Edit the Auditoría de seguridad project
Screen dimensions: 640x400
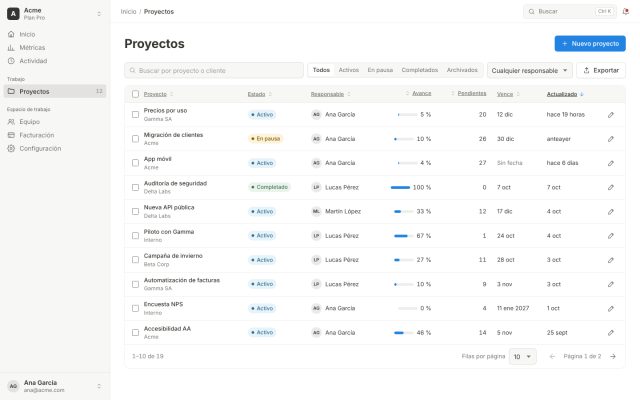(611, 187)
